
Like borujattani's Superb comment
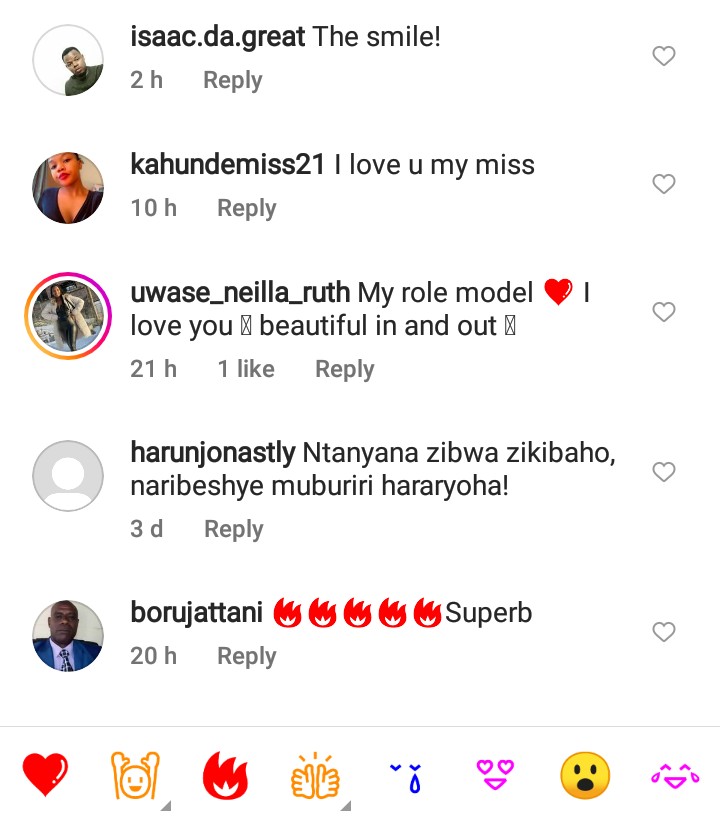tap(664, 632)
